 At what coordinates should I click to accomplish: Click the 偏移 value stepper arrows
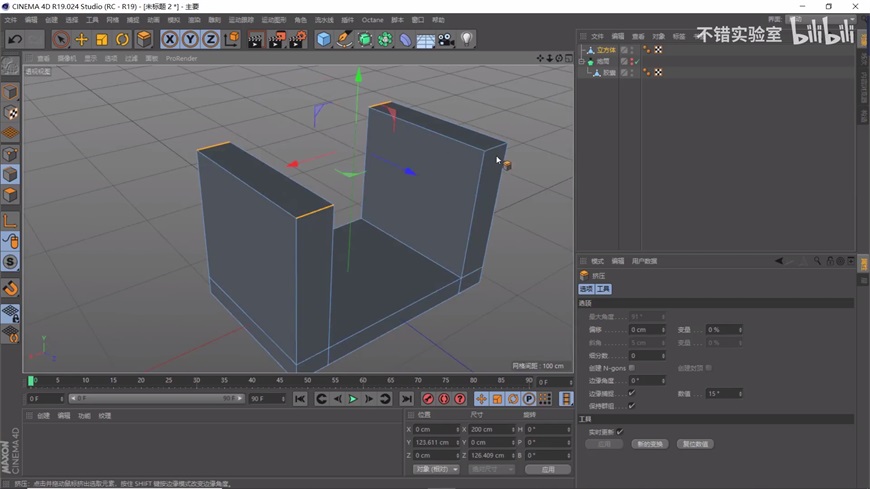pos(663,330)
